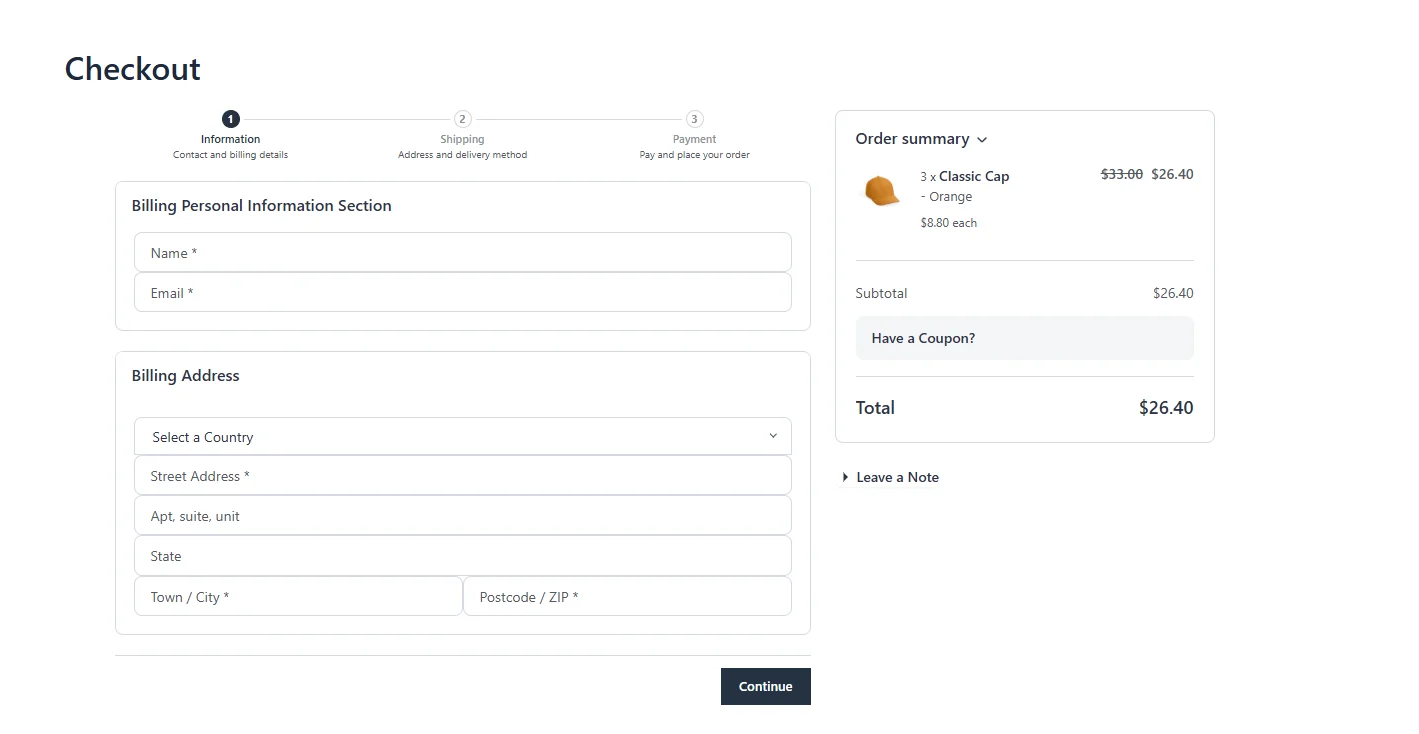
Task: Click the Subtotal label
Action: tap(882, 293)
